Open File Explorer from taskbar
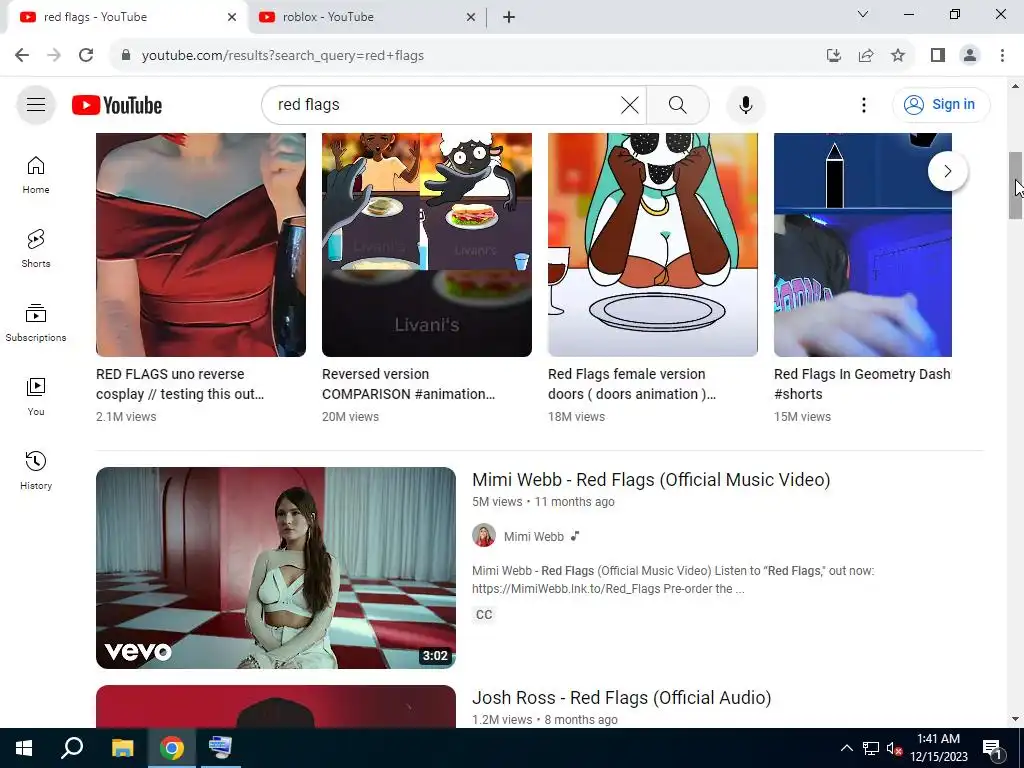Screen dimensions: 1024x768 (x=122, y=748)
